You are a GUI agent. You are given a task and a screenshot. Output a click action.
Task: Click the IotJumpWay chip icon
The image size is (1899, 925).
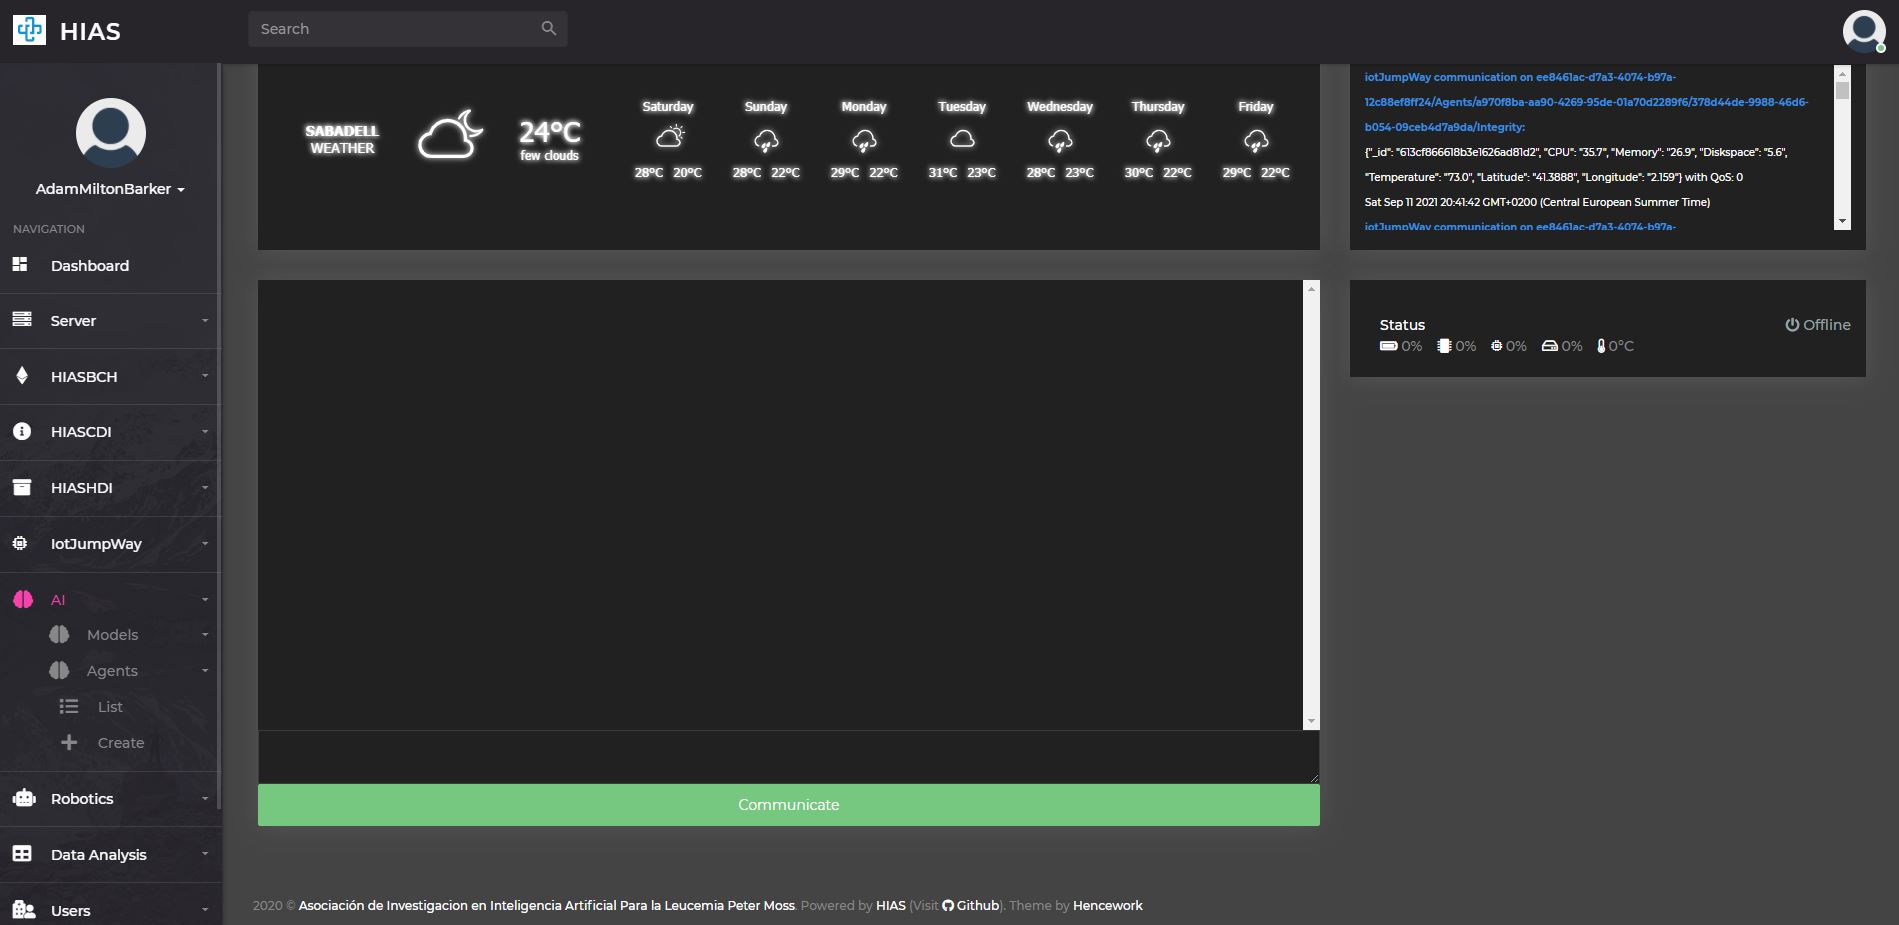(20, 543)
